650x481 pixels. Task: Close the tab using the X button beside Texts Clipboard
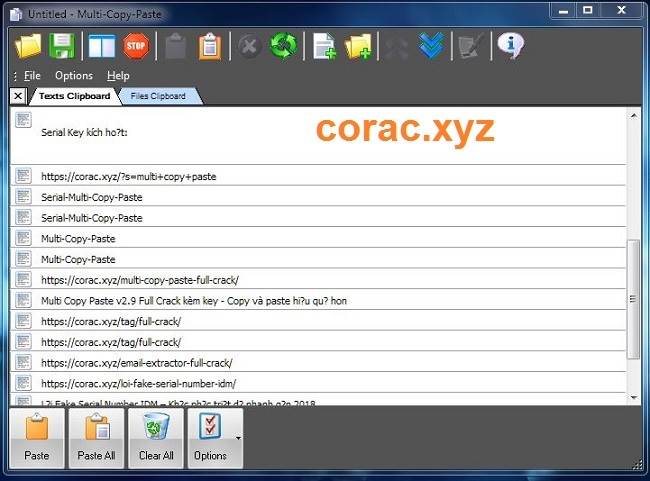tap(18, 96)
